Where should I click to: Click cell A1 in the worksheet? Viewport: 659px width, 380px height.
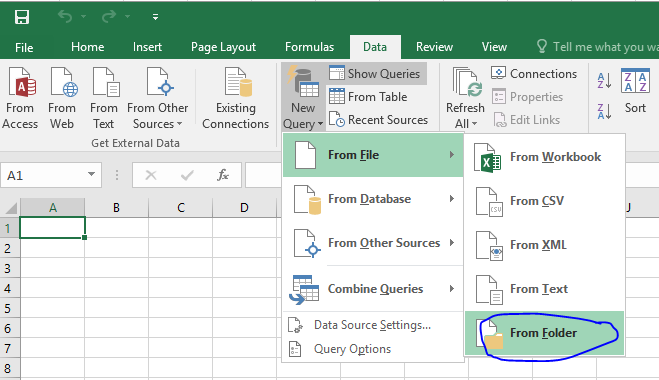point(53,228)
